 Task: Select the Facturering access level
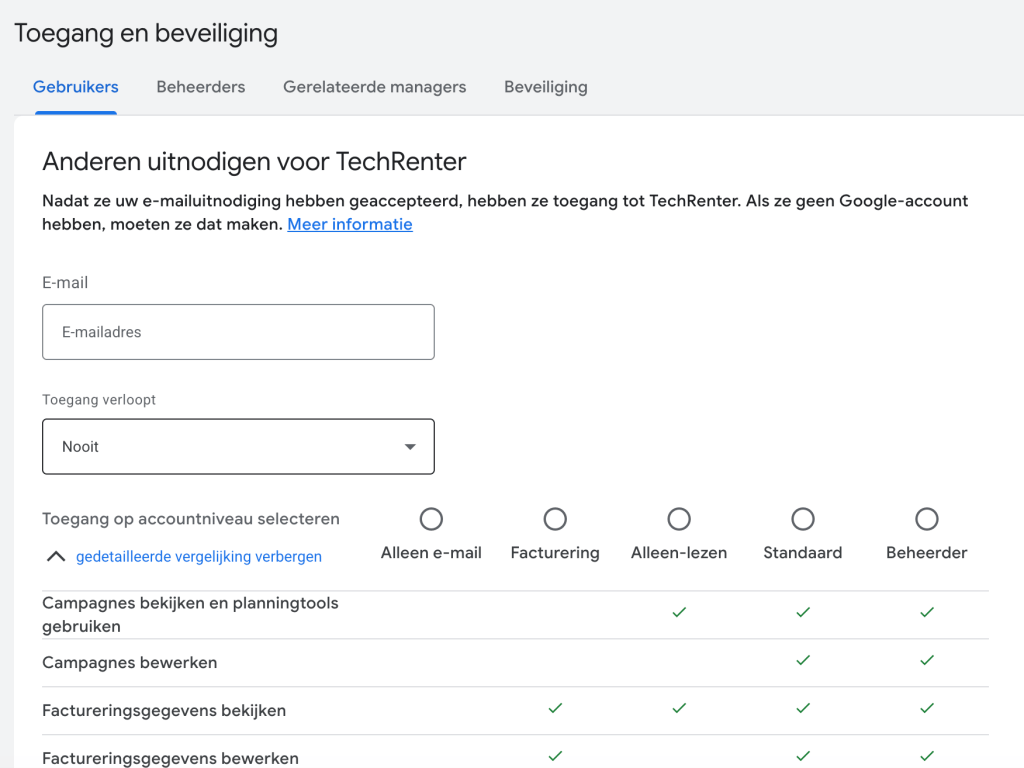pyautogui.click(x=555, y=519)
